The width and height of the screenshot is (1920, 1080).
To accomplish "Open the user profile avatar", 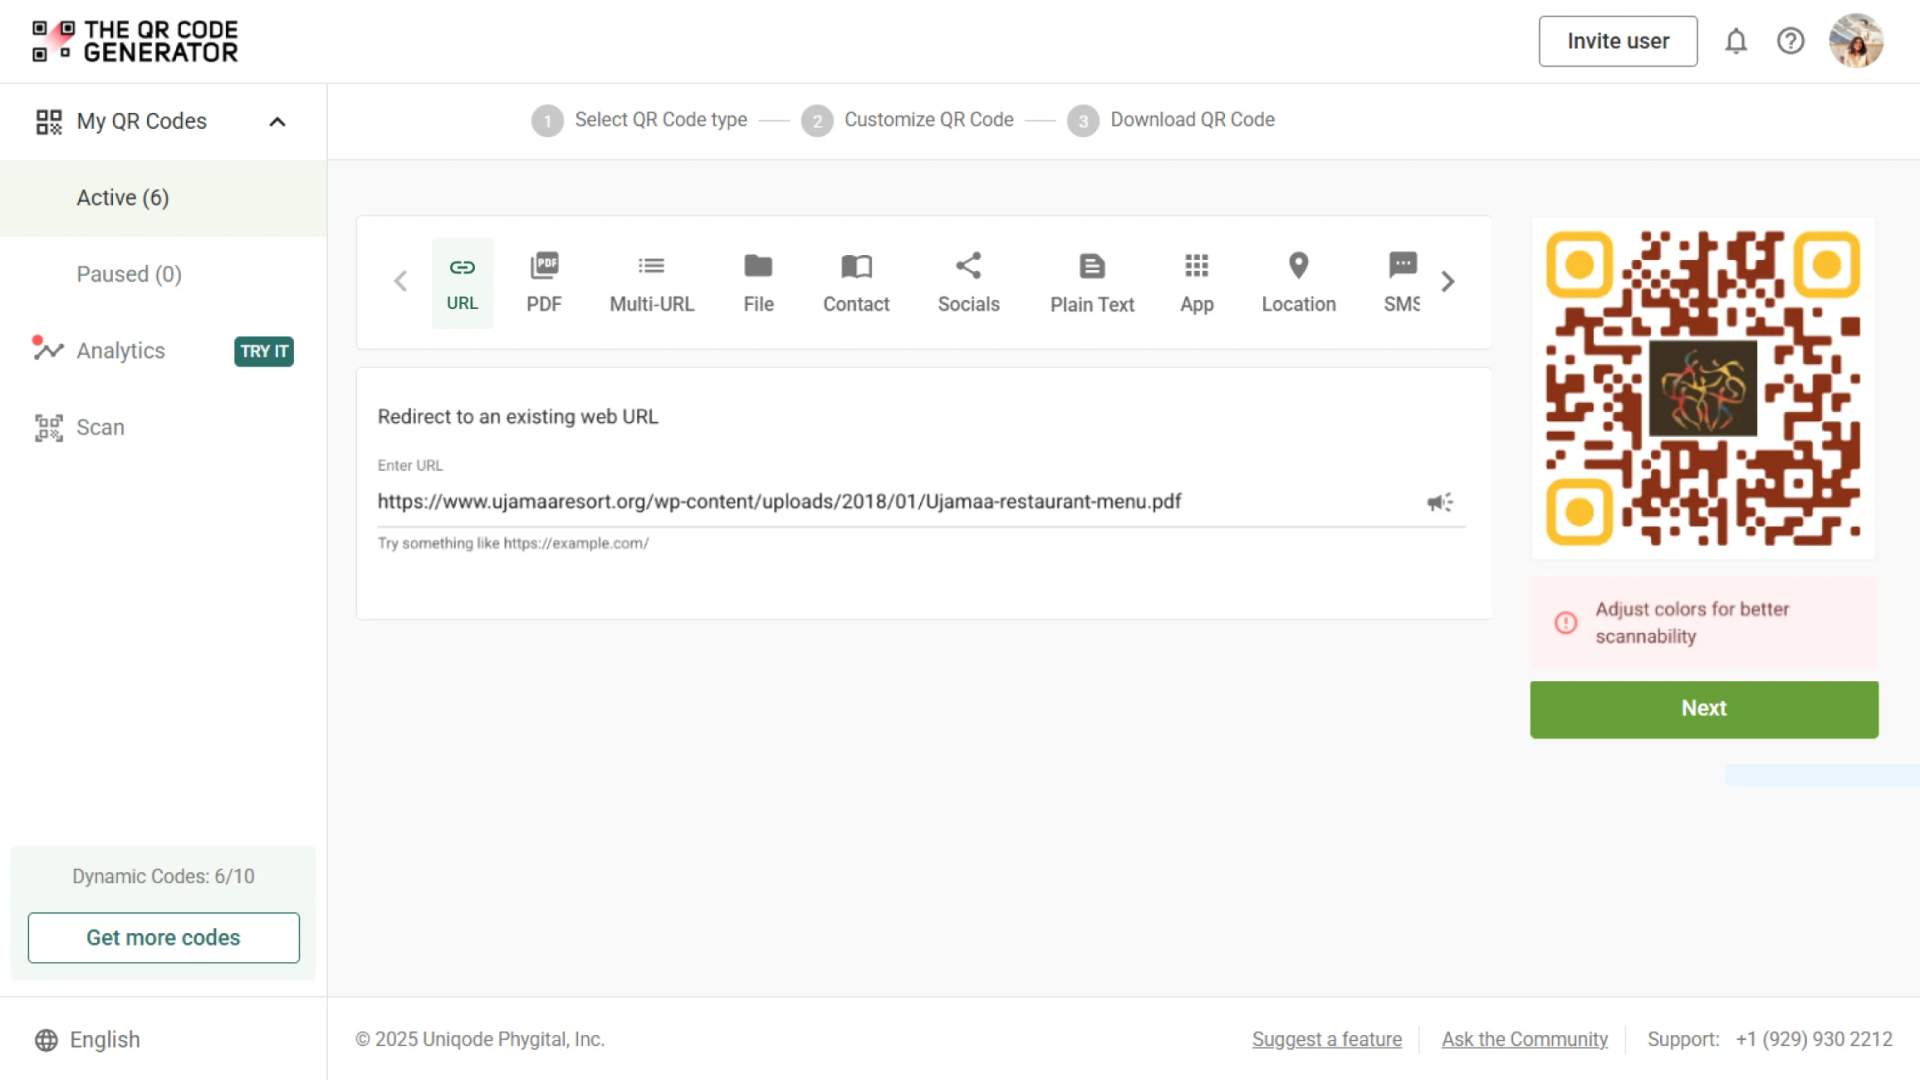I will tap(1856, 41).
